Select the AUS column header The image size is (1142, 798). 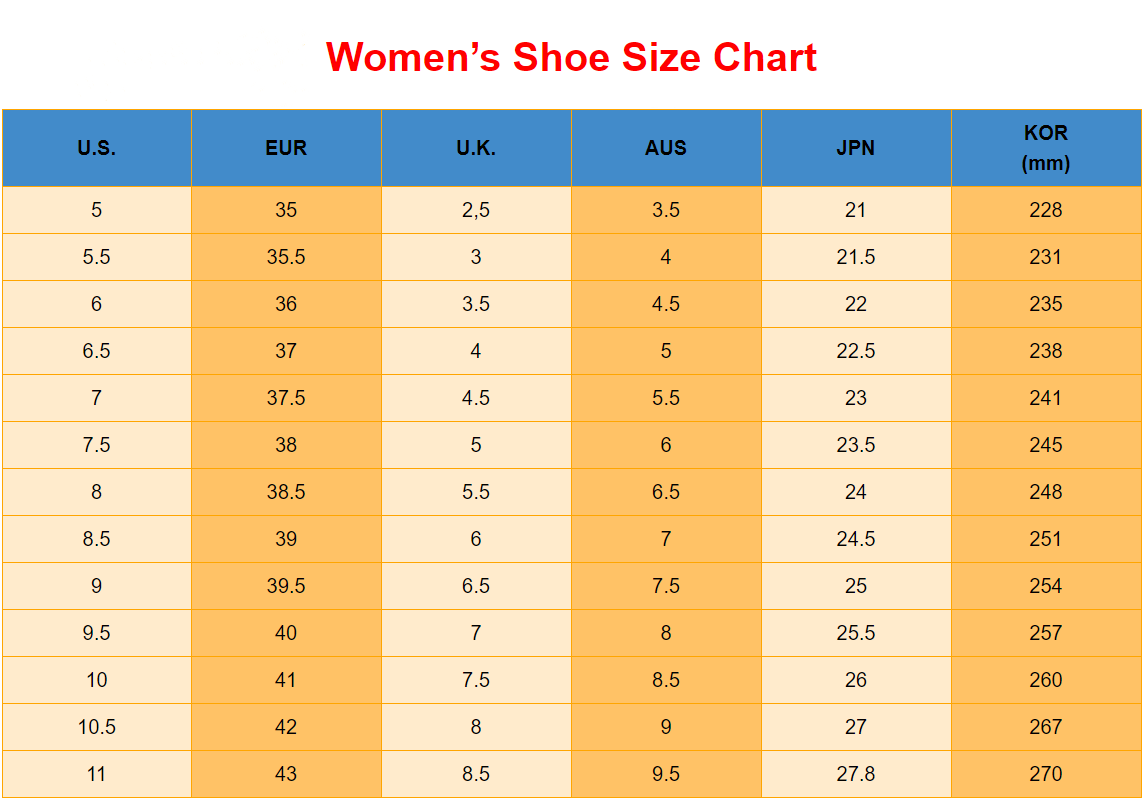(x=666, y=148)
